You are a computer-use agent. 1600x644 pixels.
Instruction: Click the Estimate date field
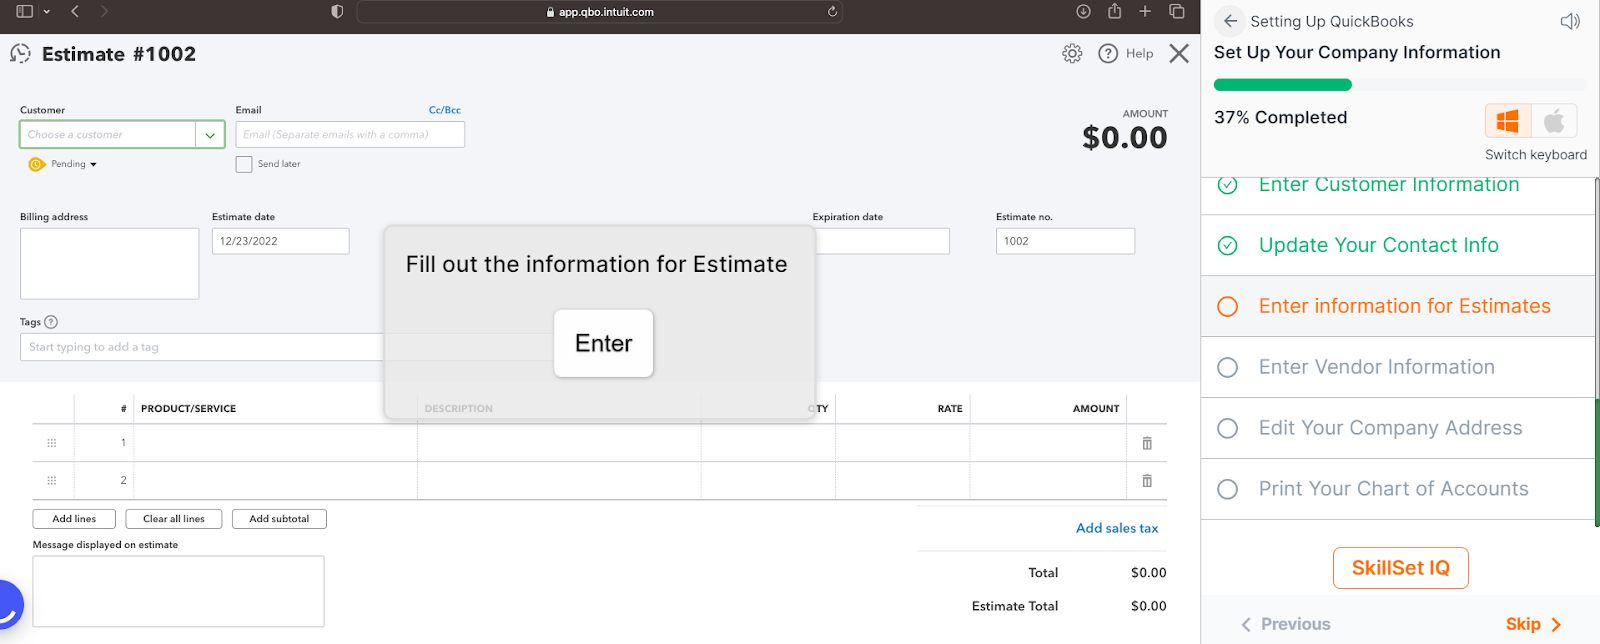[281, 241]
